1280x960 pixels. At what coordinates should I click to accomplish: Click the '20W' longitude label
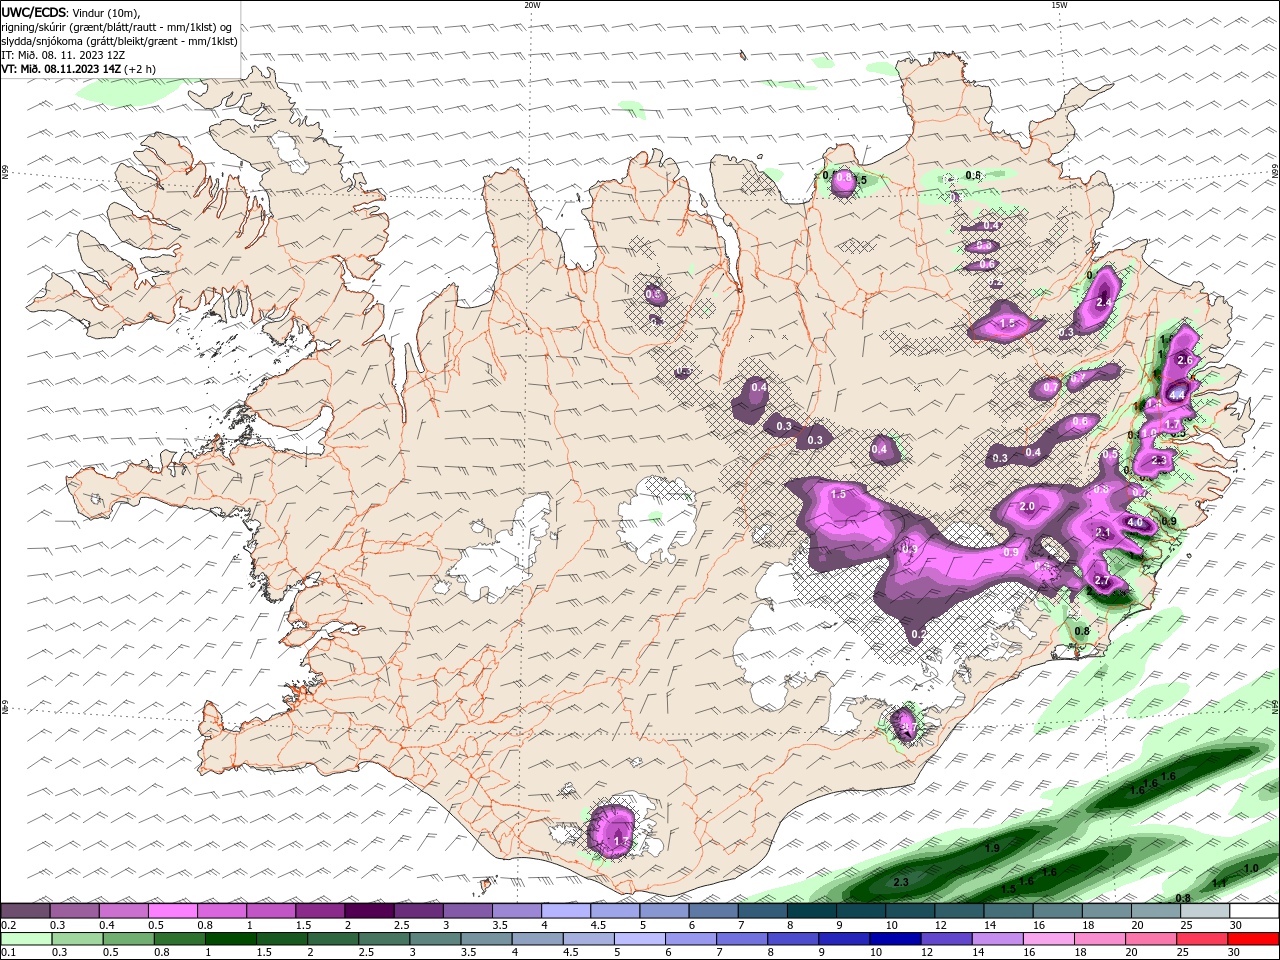click(532, 5)
